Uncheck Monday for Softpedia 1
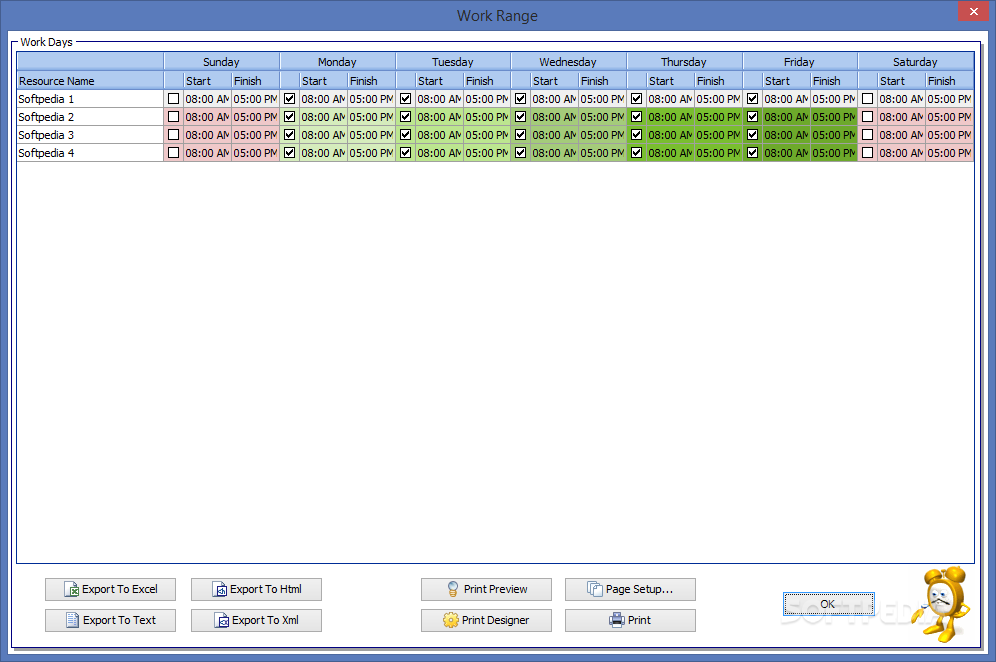The image size is (996, 662). click(290, 99)
